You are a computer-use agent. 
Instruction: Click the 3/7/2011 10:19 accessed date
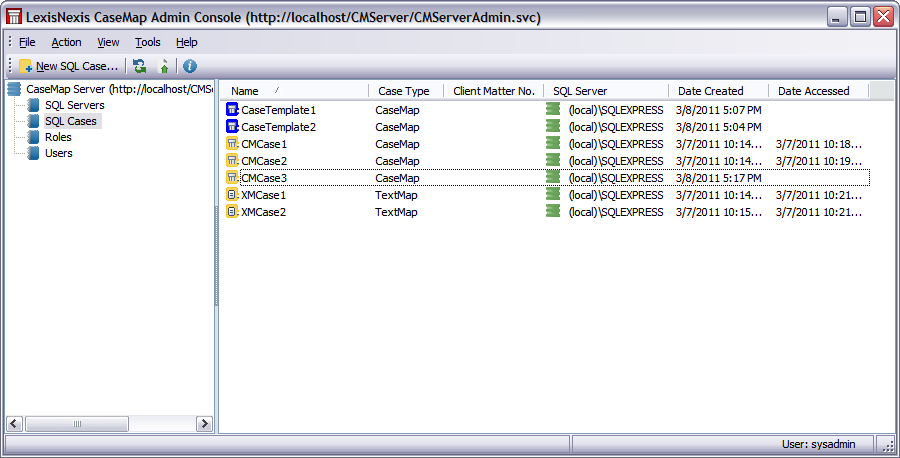[818, 161]
